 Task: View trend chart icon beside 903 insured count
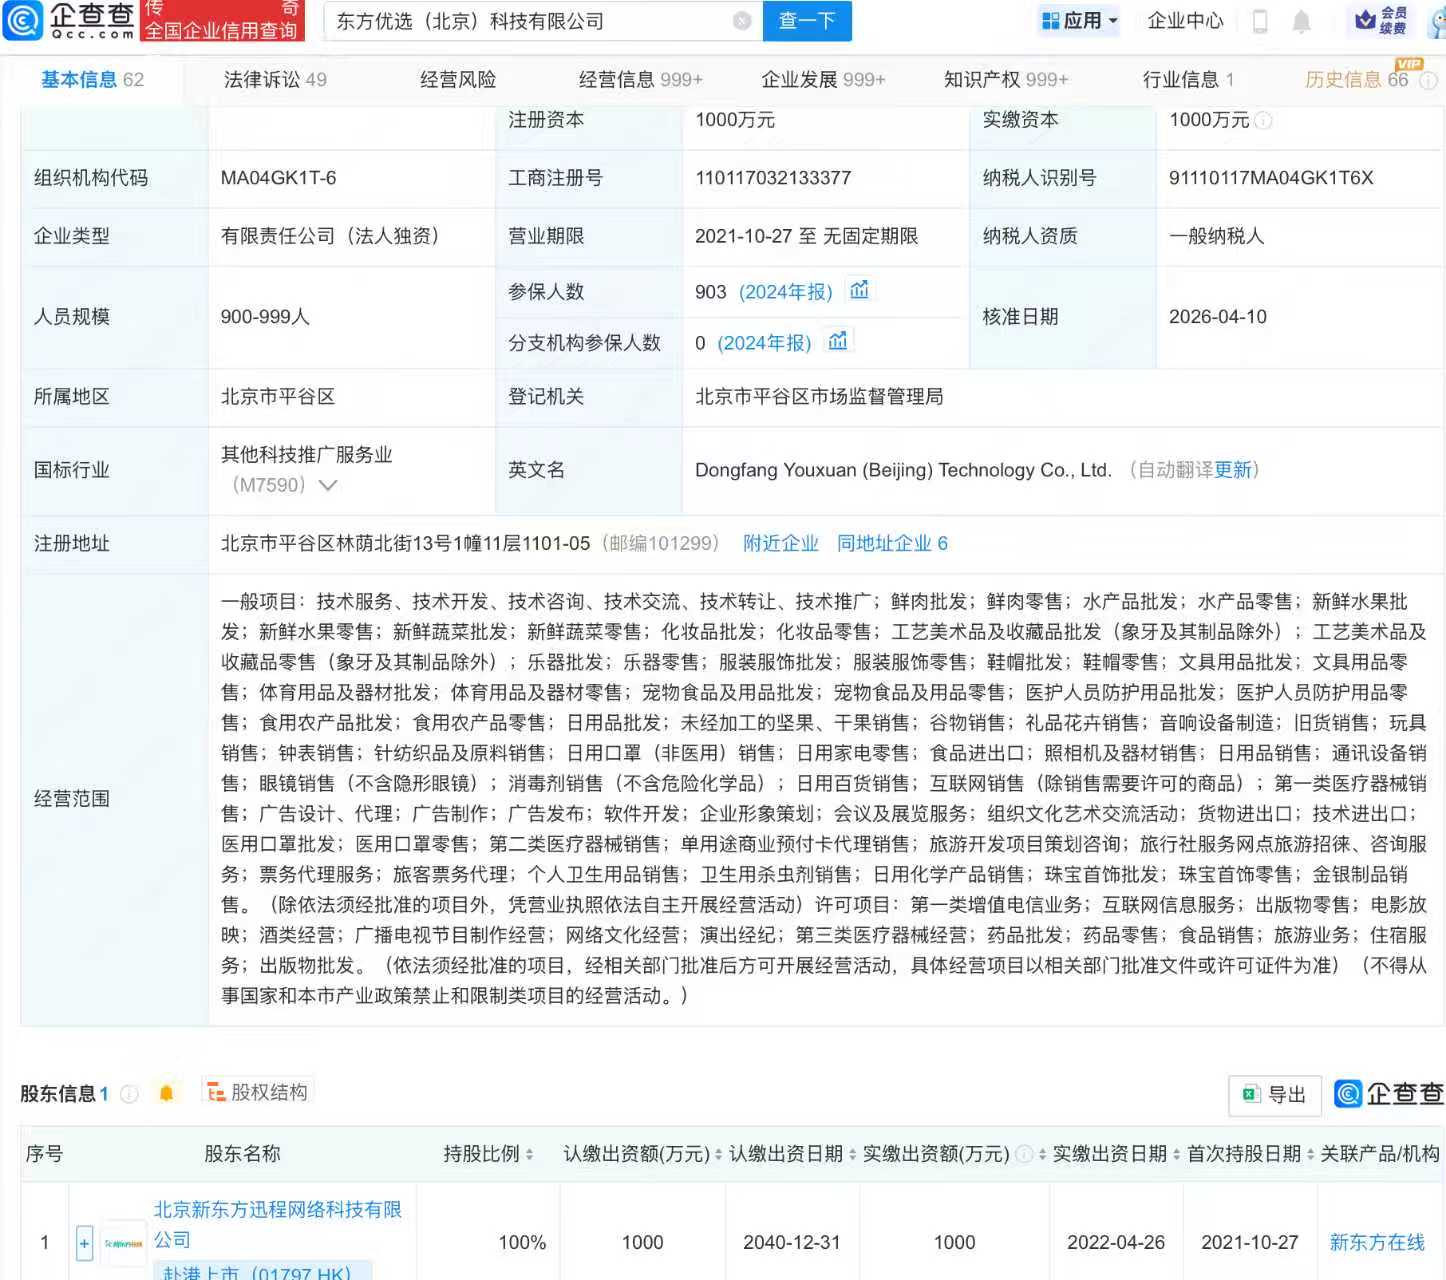click(859, 290)
